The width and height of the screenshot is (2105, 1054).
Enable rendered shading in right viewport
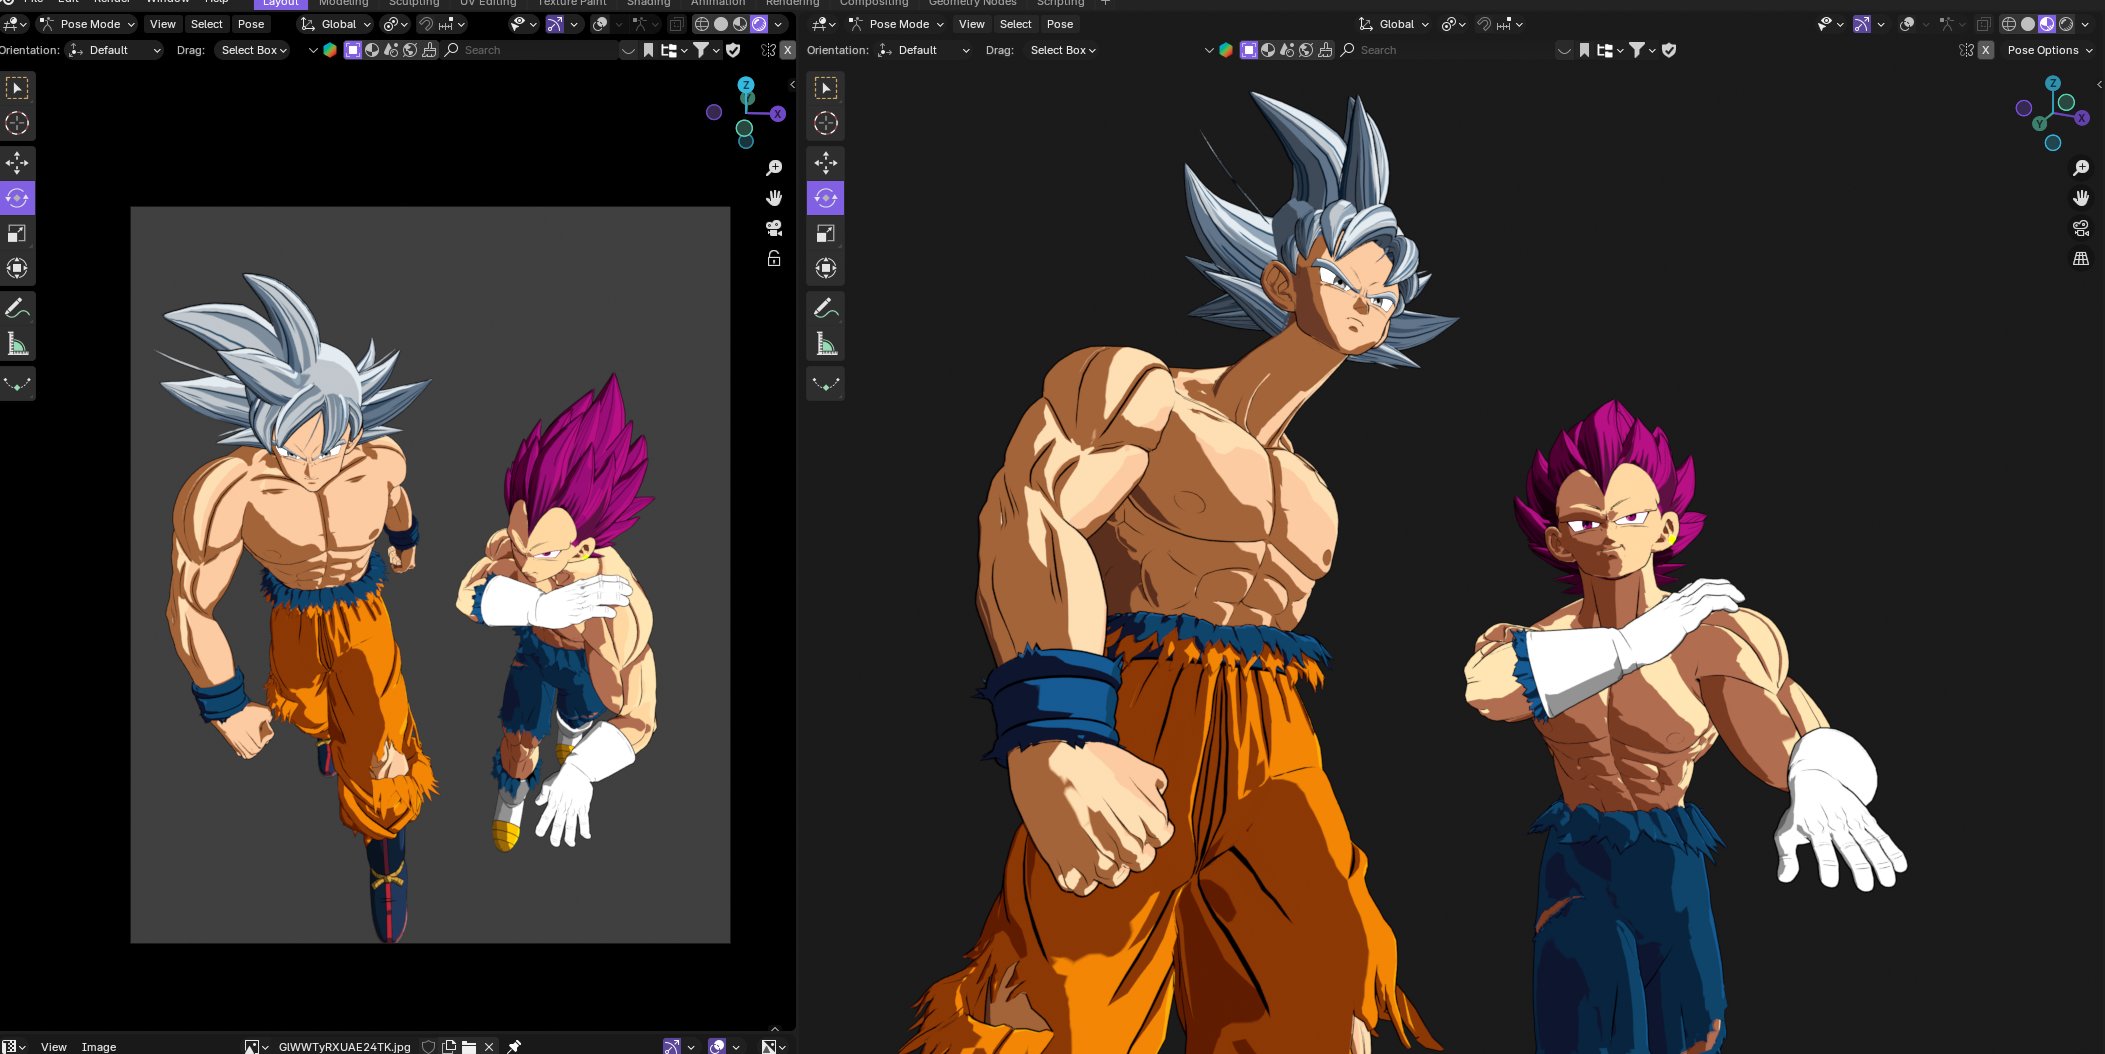coord(2066,24)
